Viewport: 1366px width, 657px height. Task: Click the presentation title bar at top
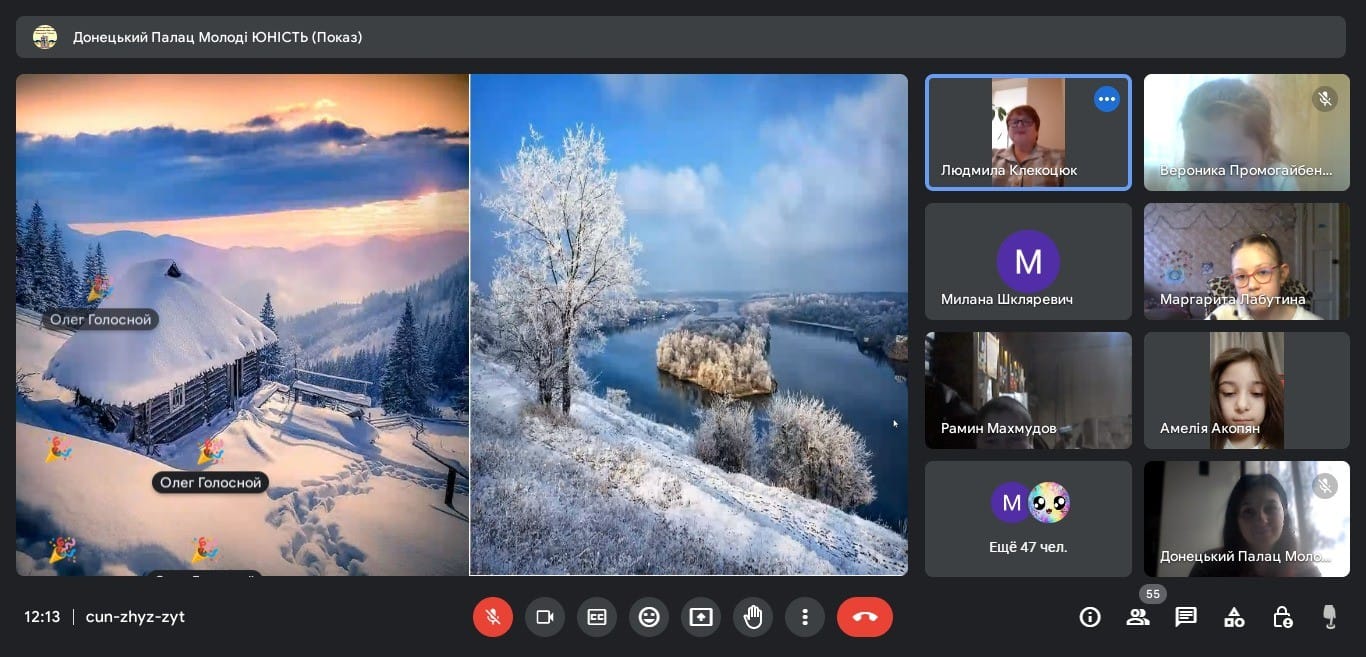coord(683,37)
